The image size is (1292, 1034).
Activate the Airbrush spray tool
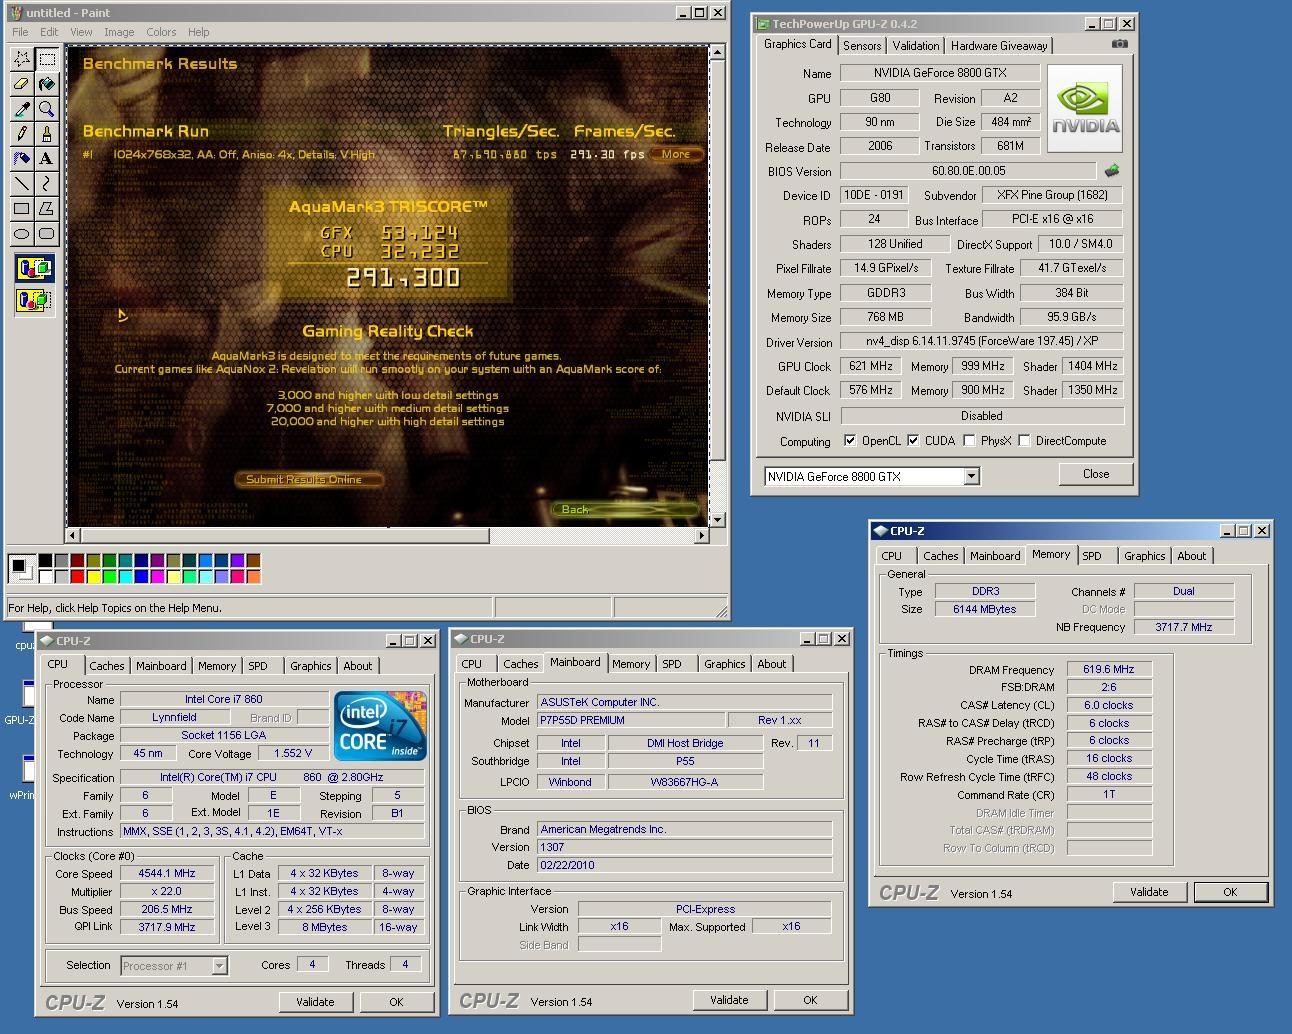coord(21,159)
